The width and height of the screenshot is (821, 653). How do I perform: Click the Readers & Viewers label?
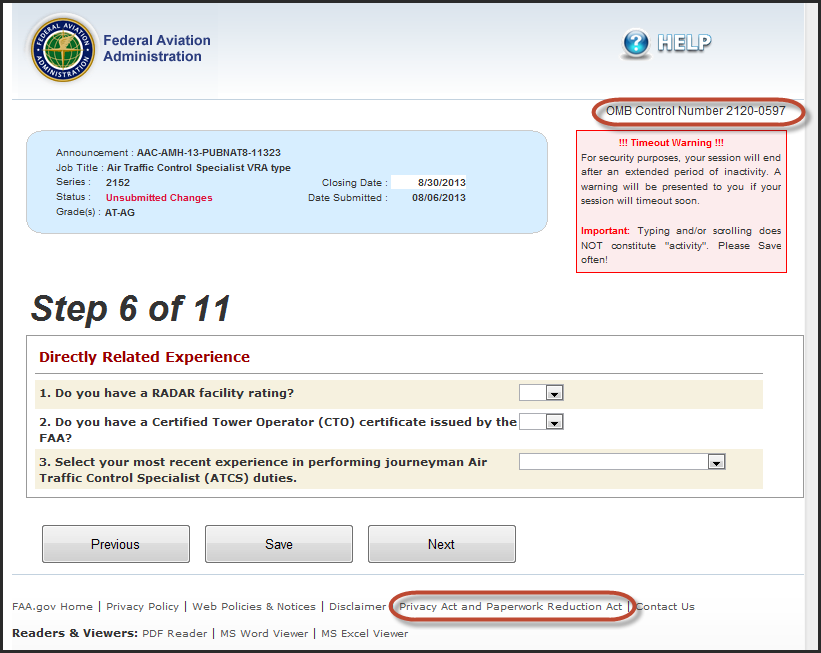[75, 633]
